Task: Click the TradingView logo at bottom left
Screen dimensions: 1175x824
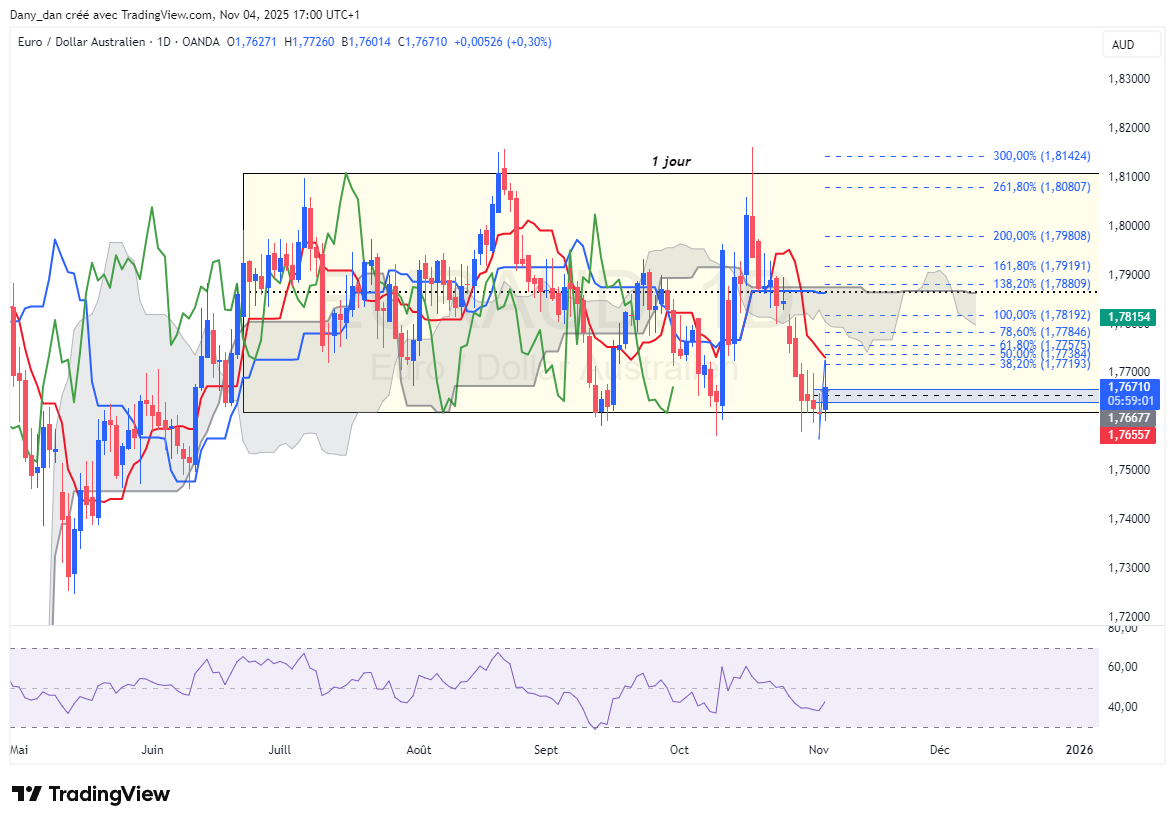Action: point(91,794)
